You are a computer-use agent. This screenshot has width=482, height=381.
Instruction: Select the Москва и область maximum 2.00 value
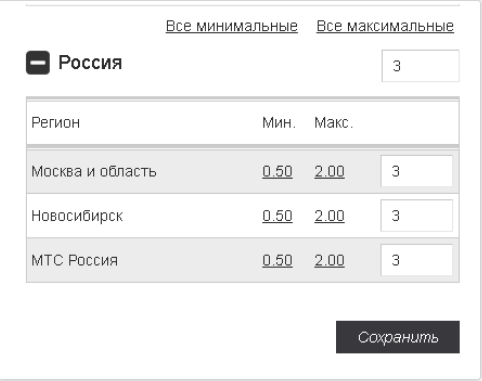(x=329, y=171)
